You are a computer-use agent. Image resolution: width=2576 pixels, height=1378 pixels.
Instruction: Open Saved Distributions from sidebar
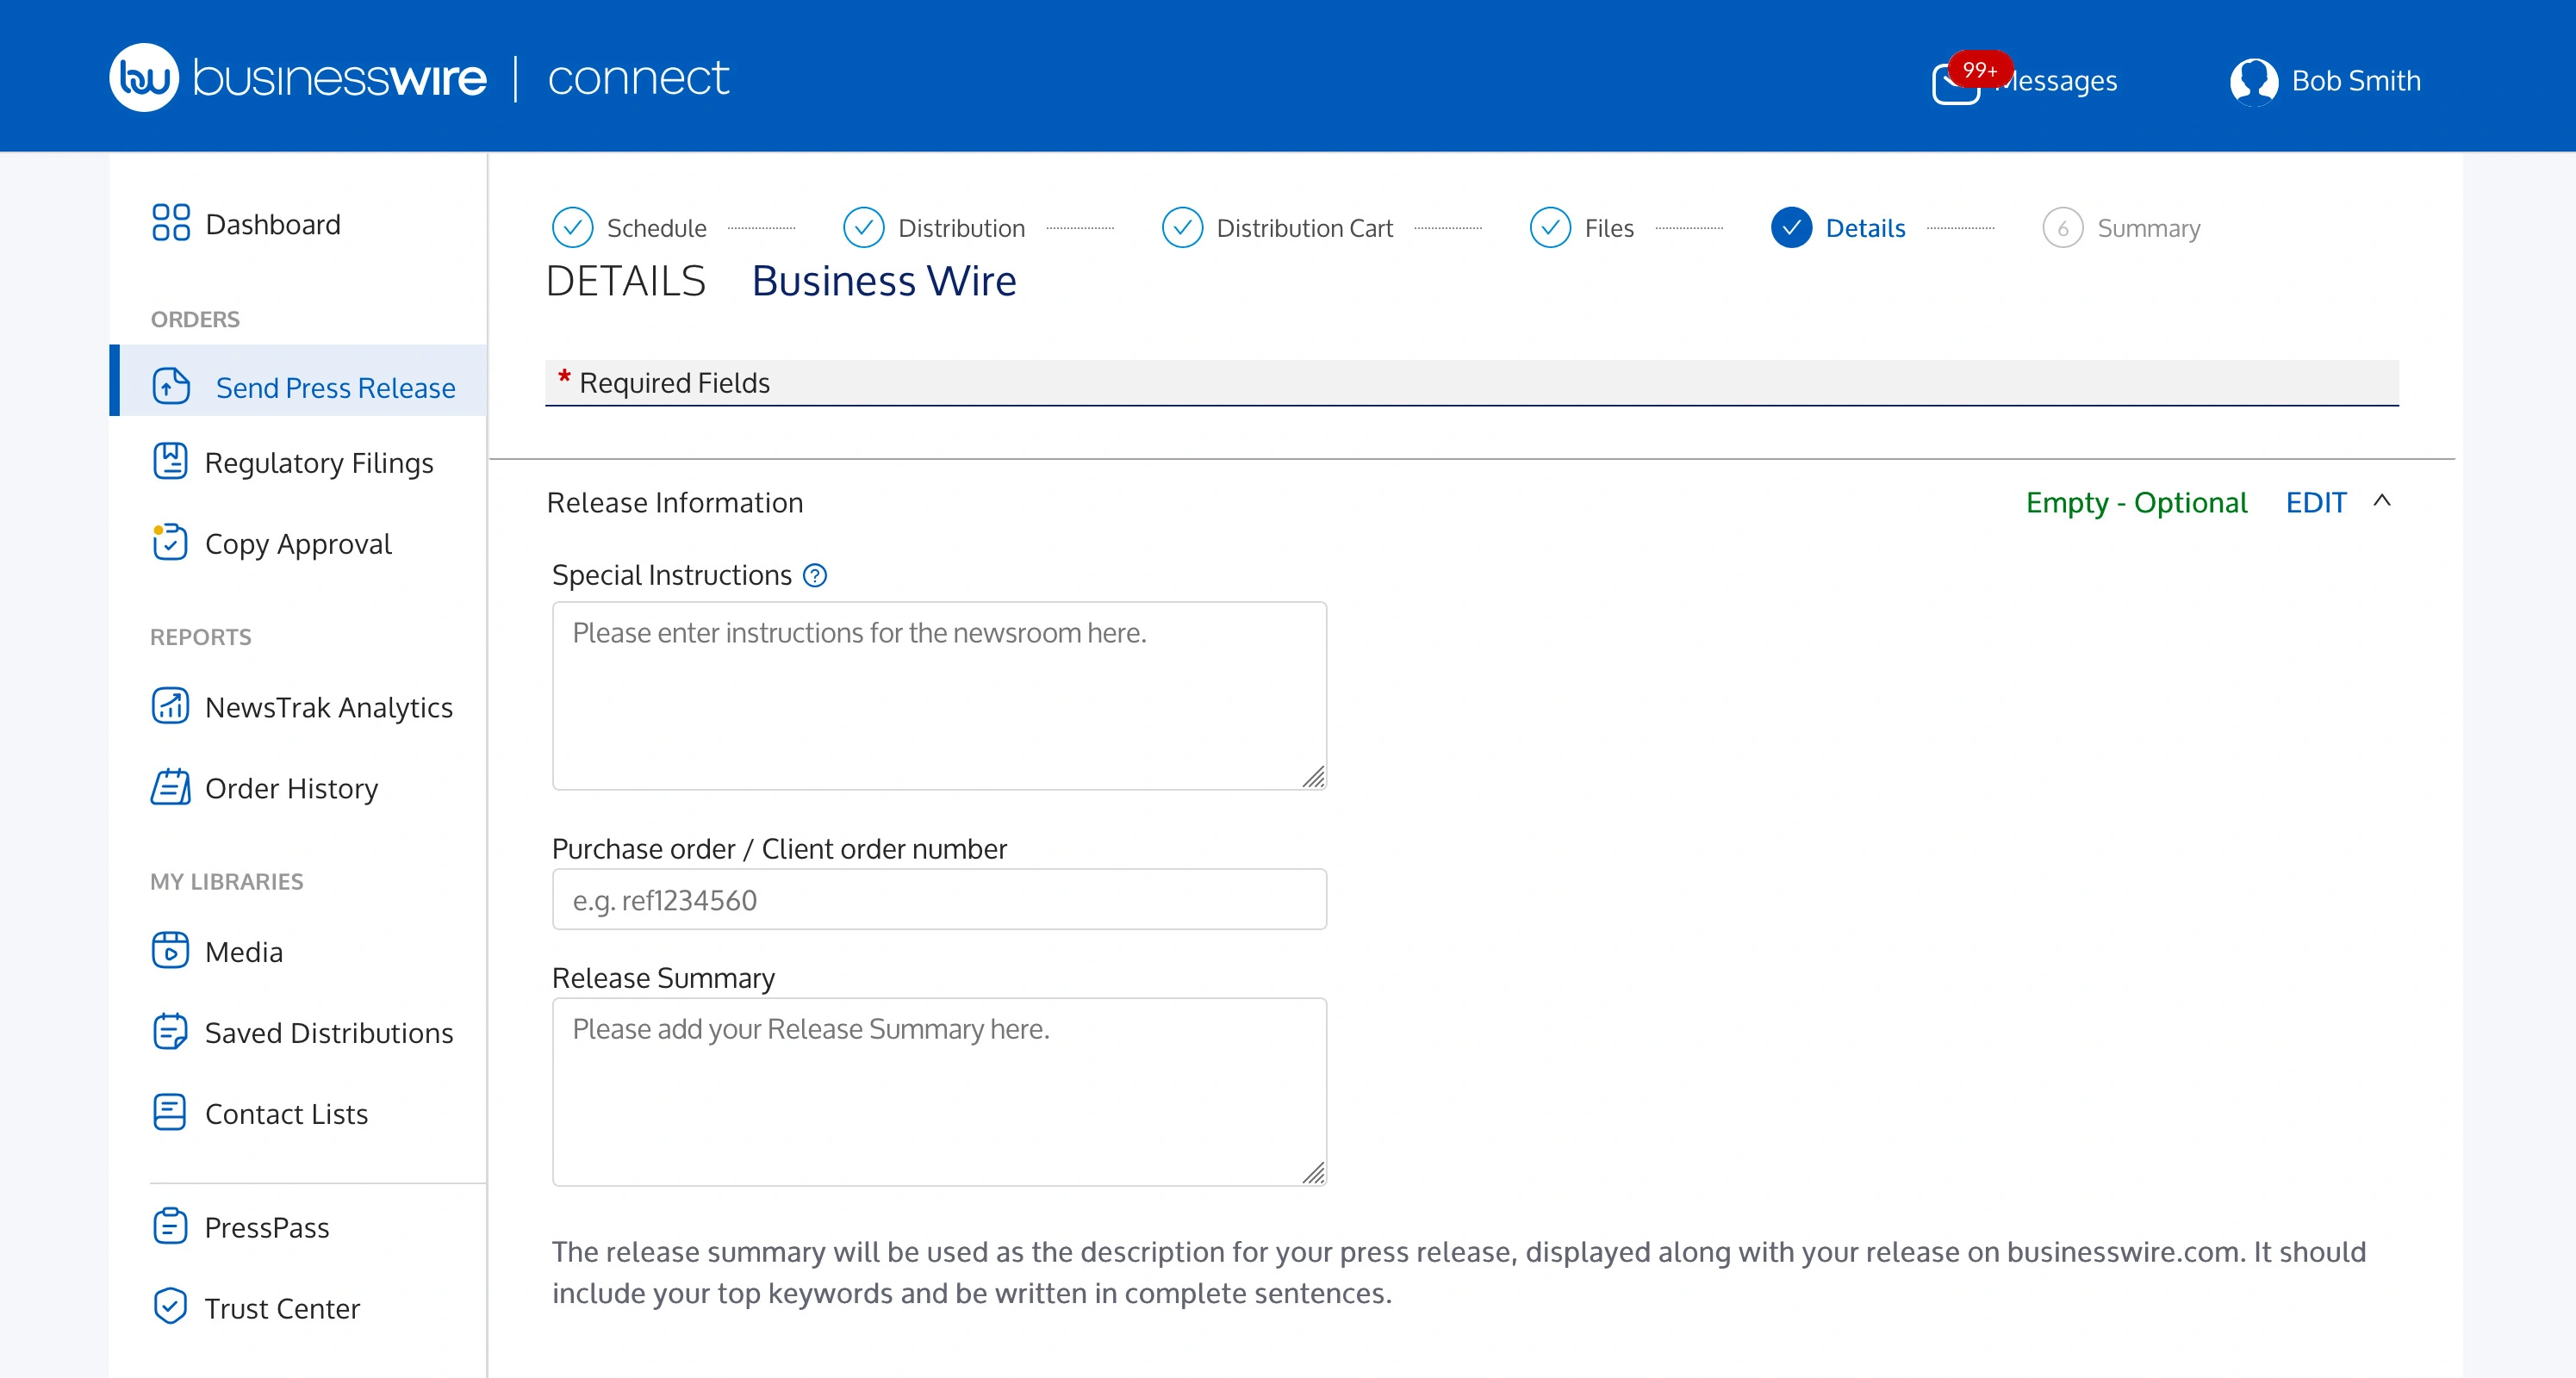click(x=329, y=1033)
